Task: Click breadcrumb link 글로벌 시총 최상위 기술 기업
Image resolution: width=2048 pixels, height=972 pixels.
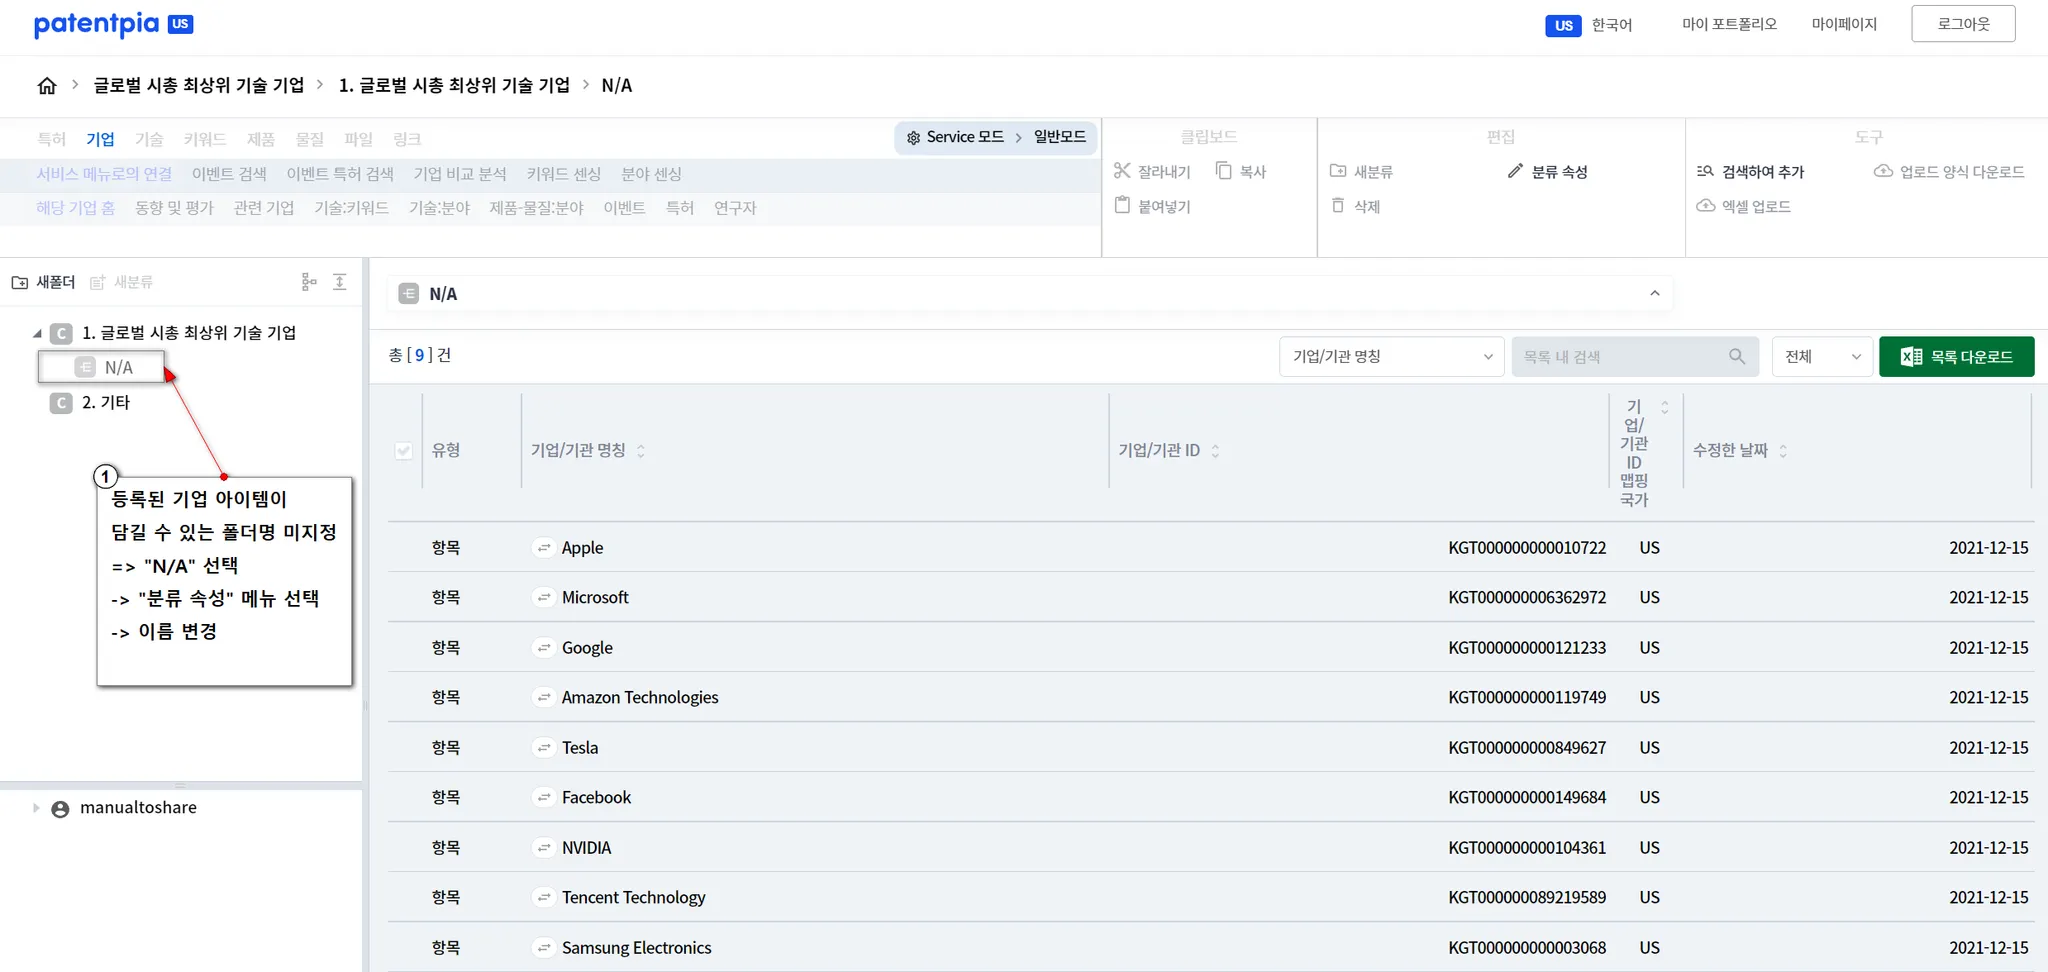Action: pos(198,86)
